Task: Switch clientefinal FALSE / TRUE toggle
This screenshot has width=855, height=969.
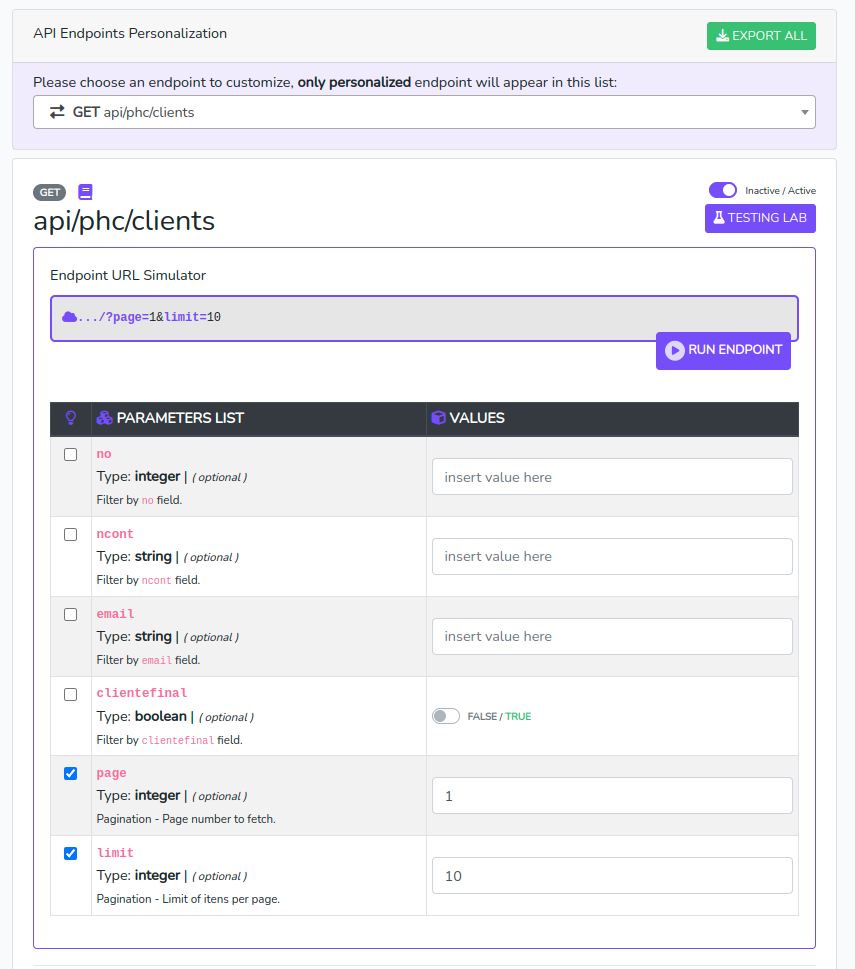Action: [446, 716]
